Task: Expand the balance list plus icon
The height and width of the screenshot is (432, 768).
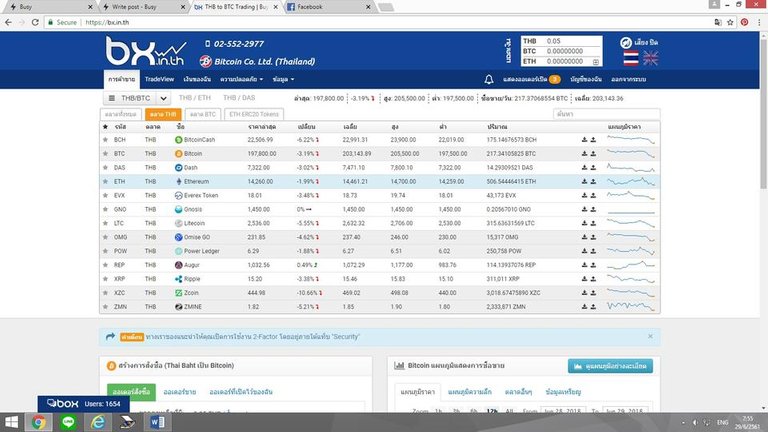Action: [x=596, y=62]
